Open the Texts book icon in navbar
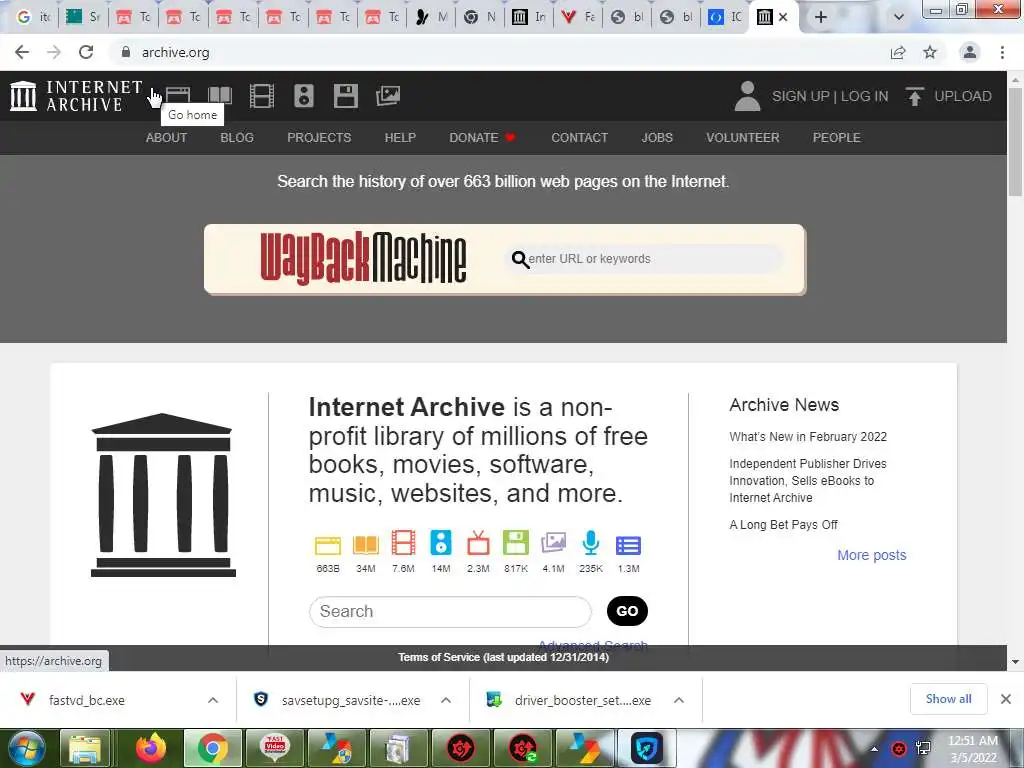This screenshot has width=1024, height=768. pyautogui.click(x=219, y=95)
